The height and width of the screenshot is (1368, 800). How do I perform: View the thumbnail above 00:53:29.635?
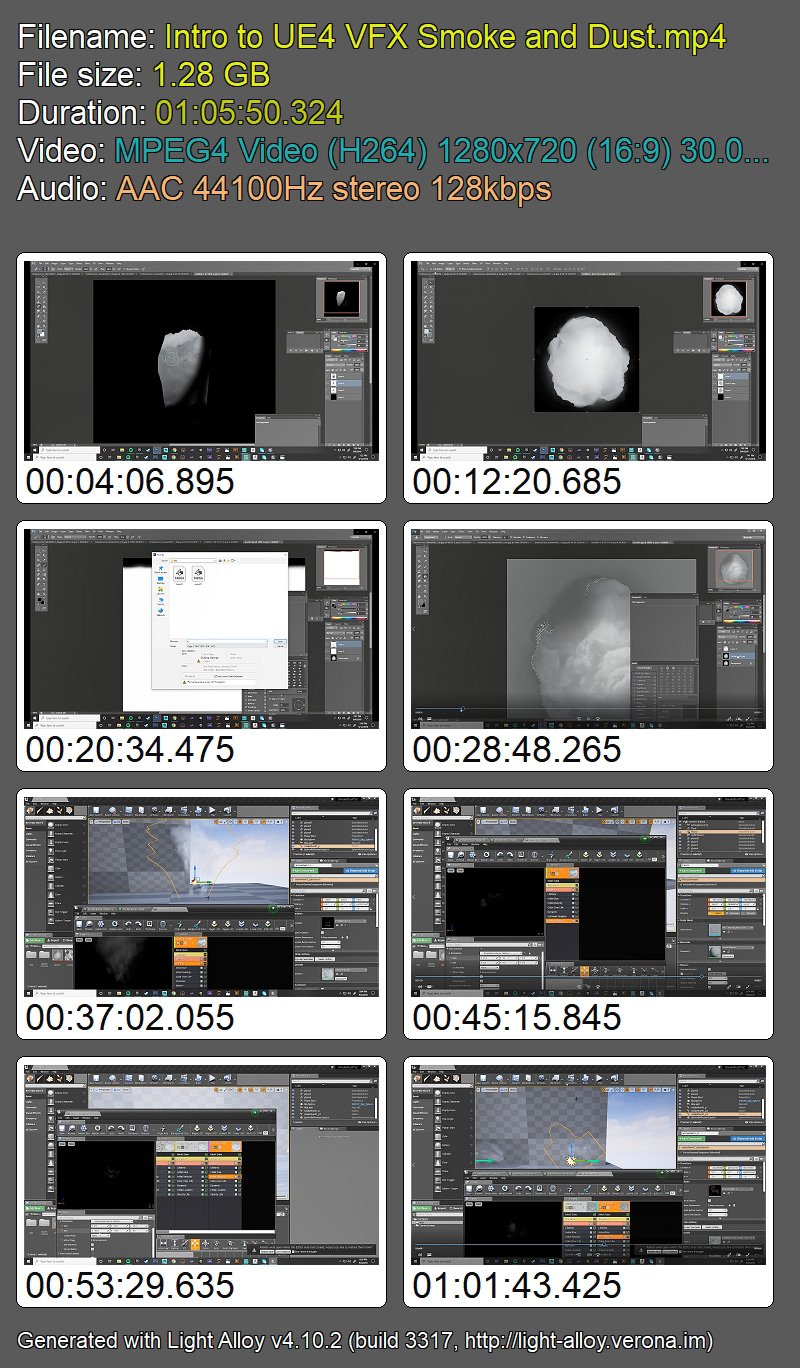tap(201, 1165)
